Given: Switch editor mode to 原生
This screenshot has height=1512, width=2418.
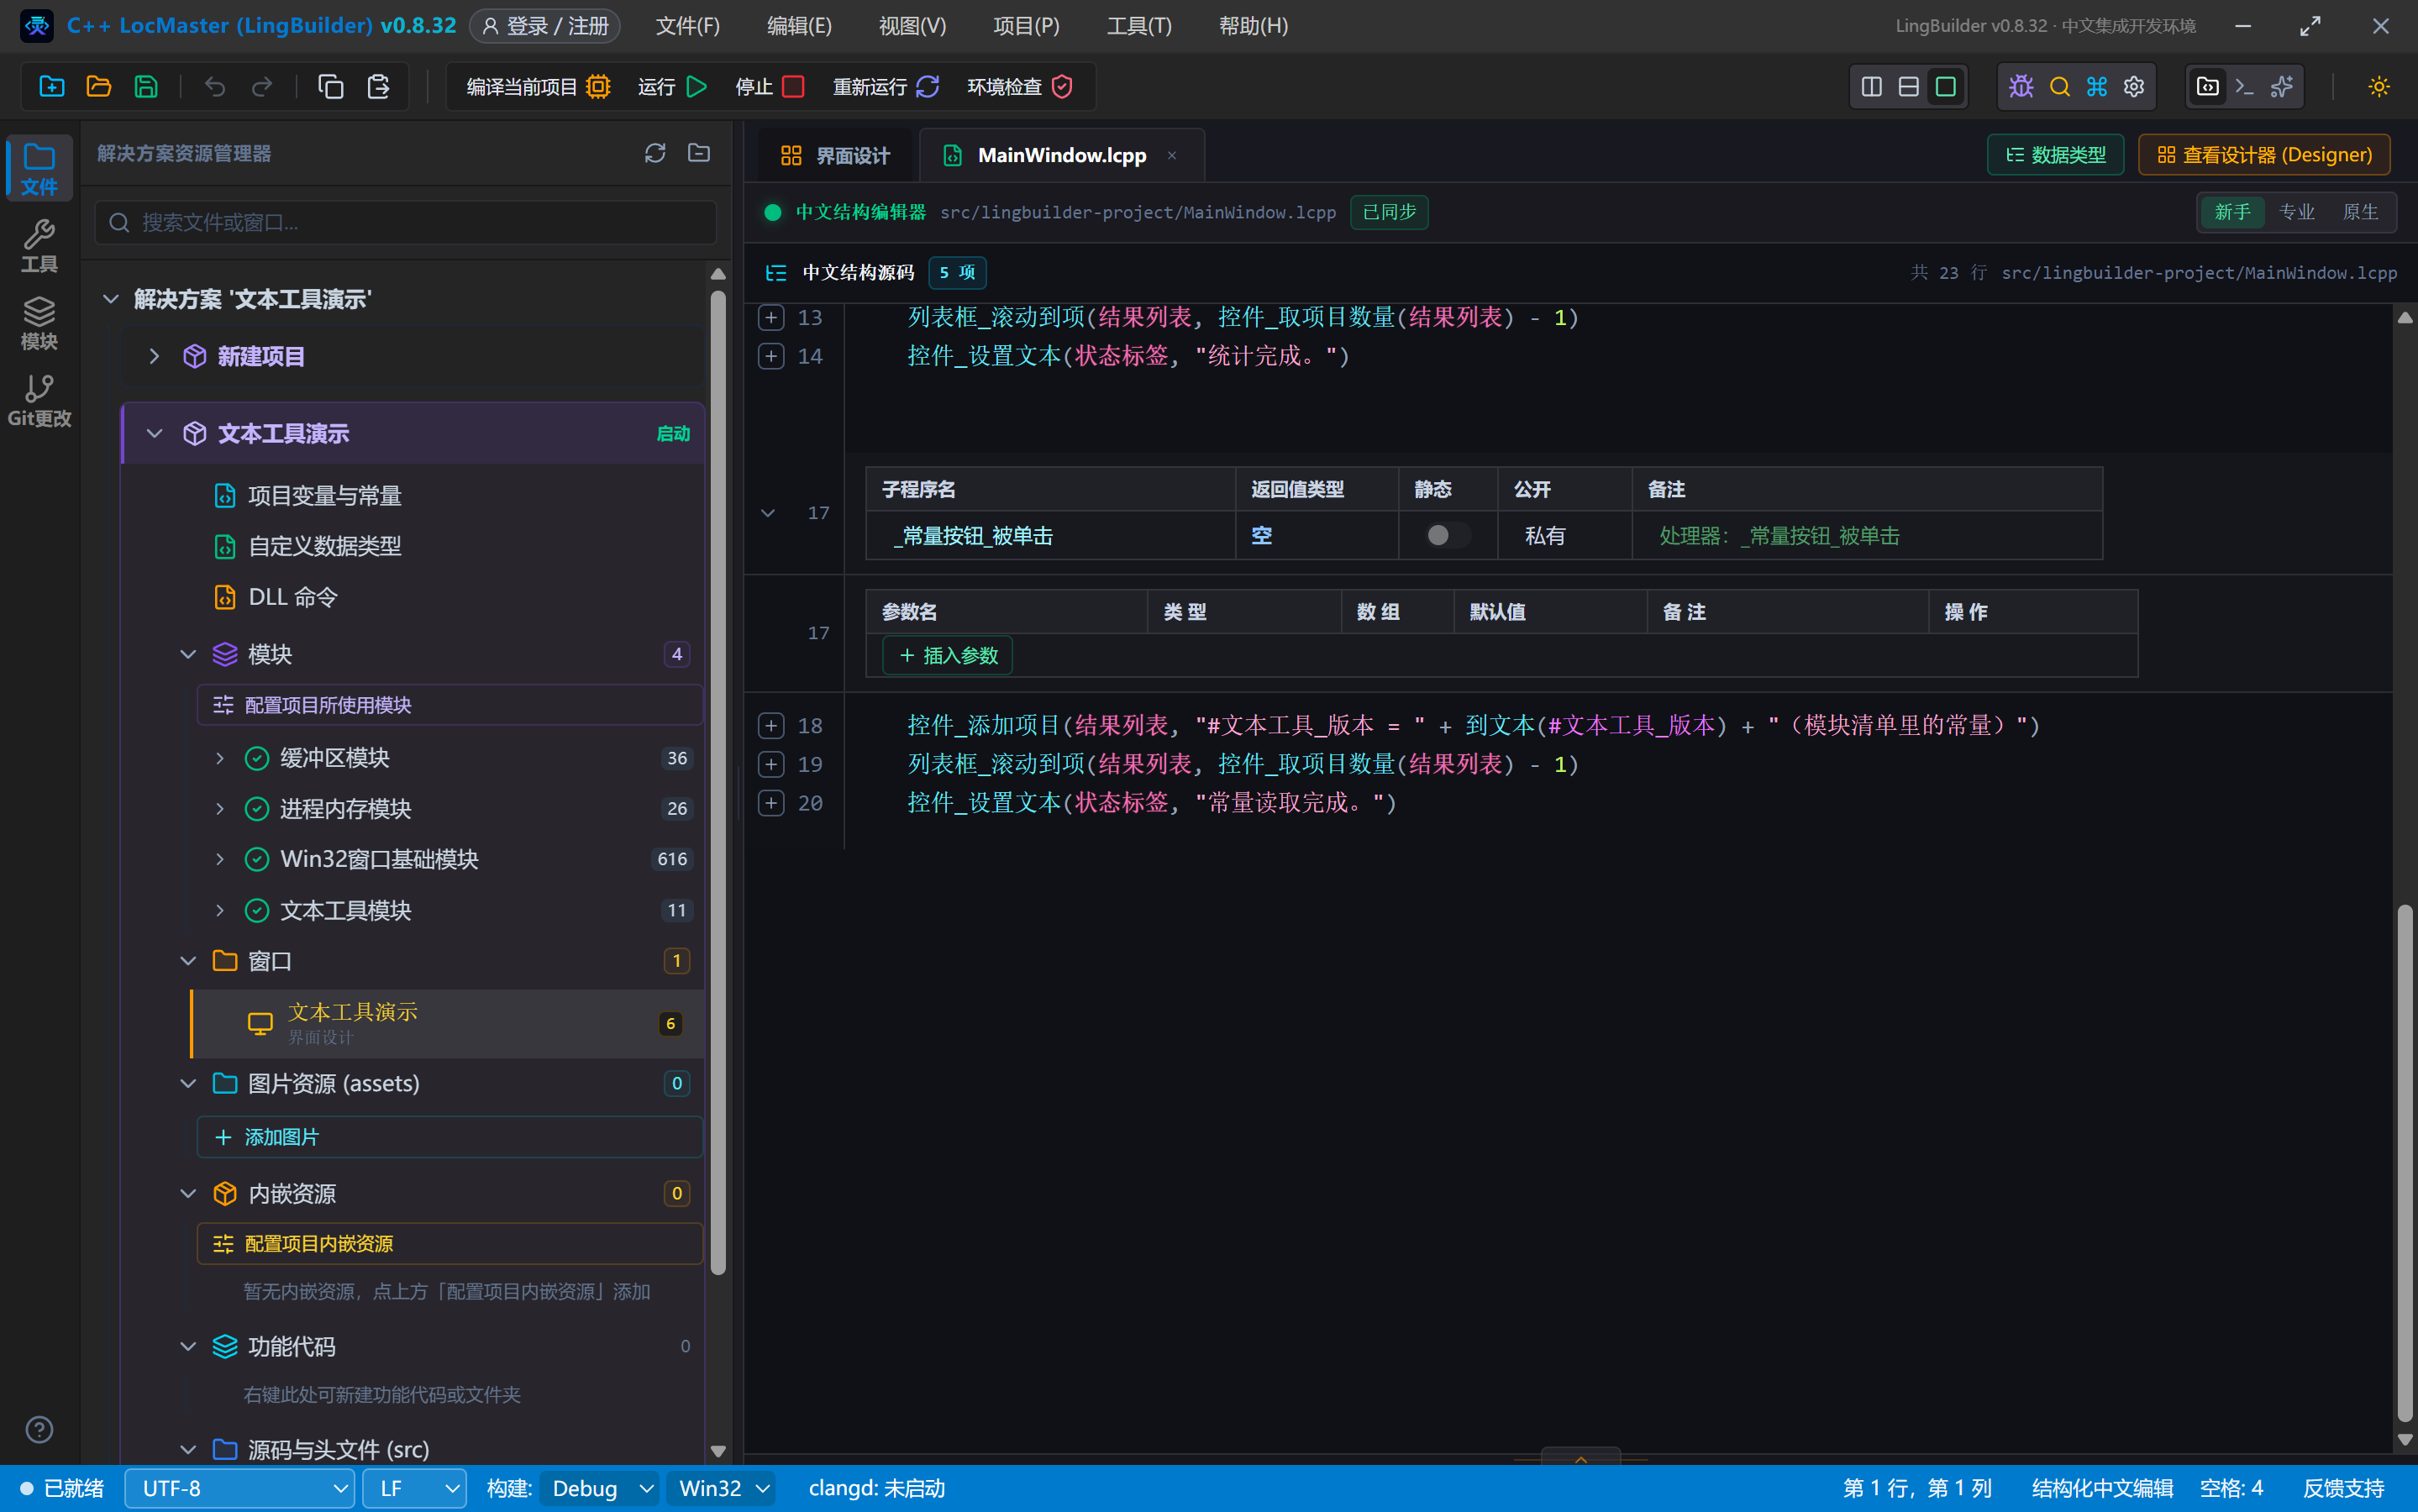Looking at the screenshot, I should point(2360,212).
